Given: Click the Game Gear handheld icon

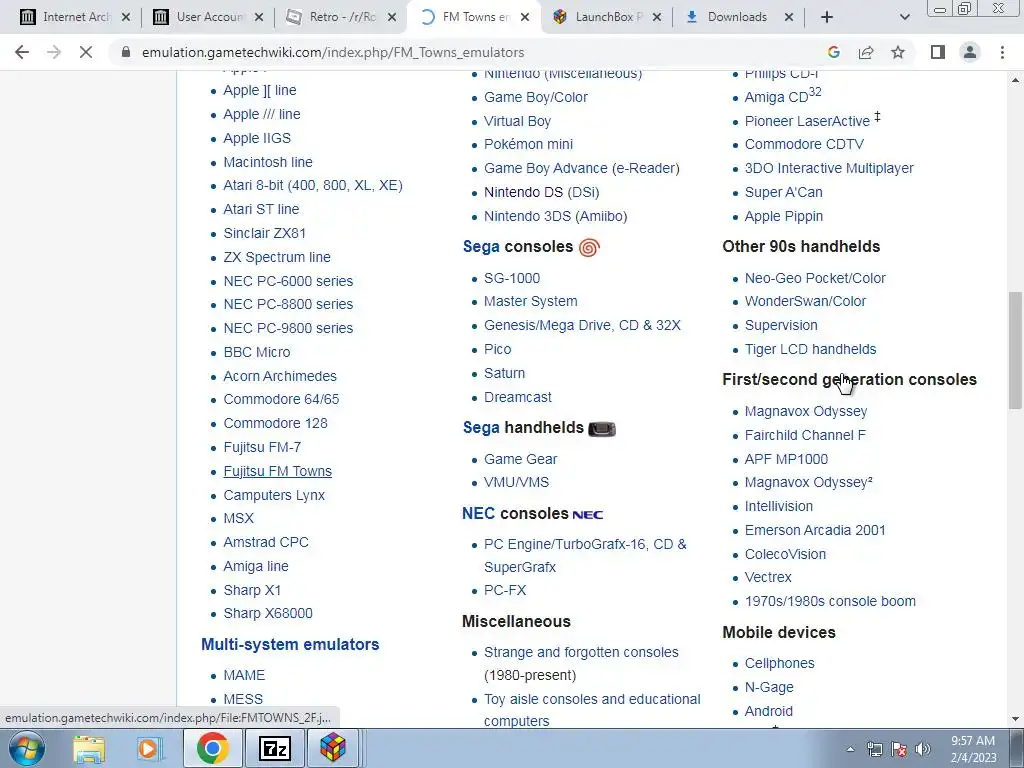Looking at the screenshot, I should coord(601,428).
